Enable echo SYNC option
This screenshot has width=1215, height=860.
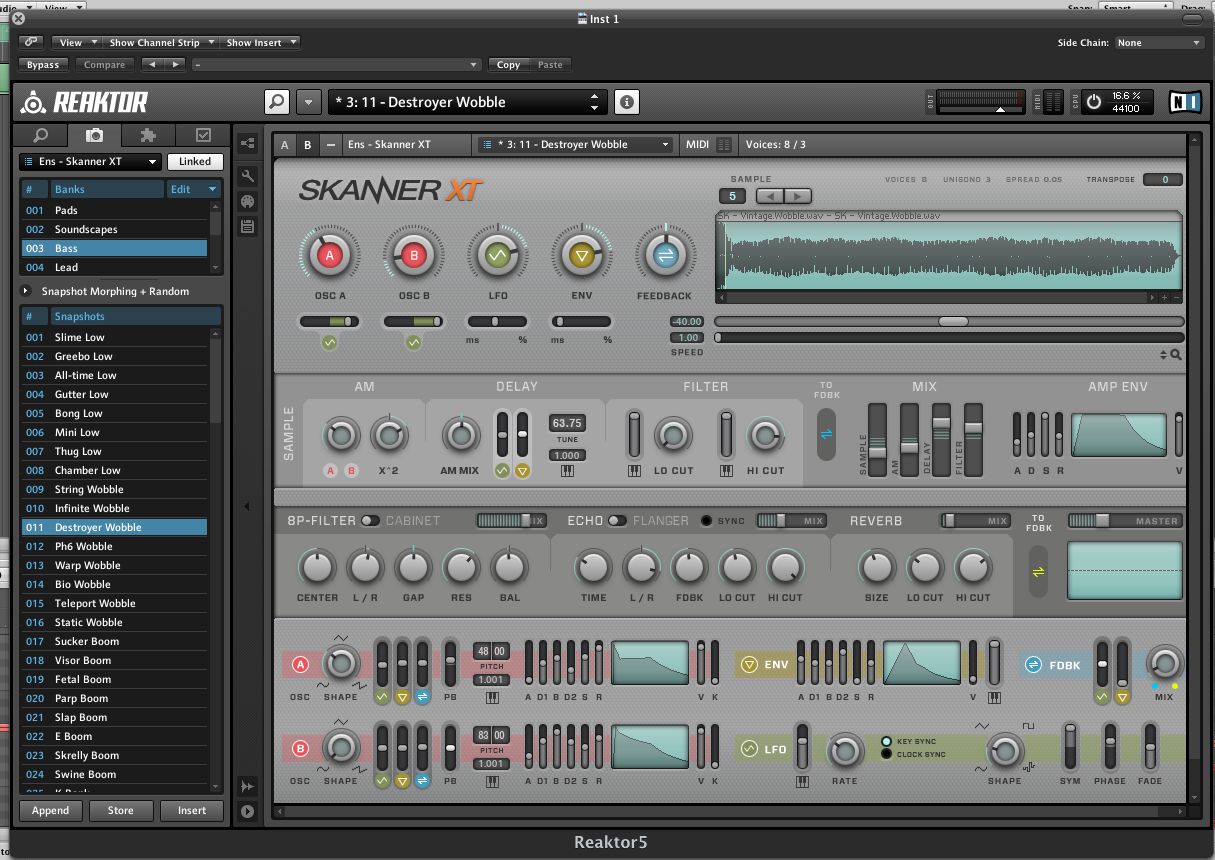pos(706,521)
